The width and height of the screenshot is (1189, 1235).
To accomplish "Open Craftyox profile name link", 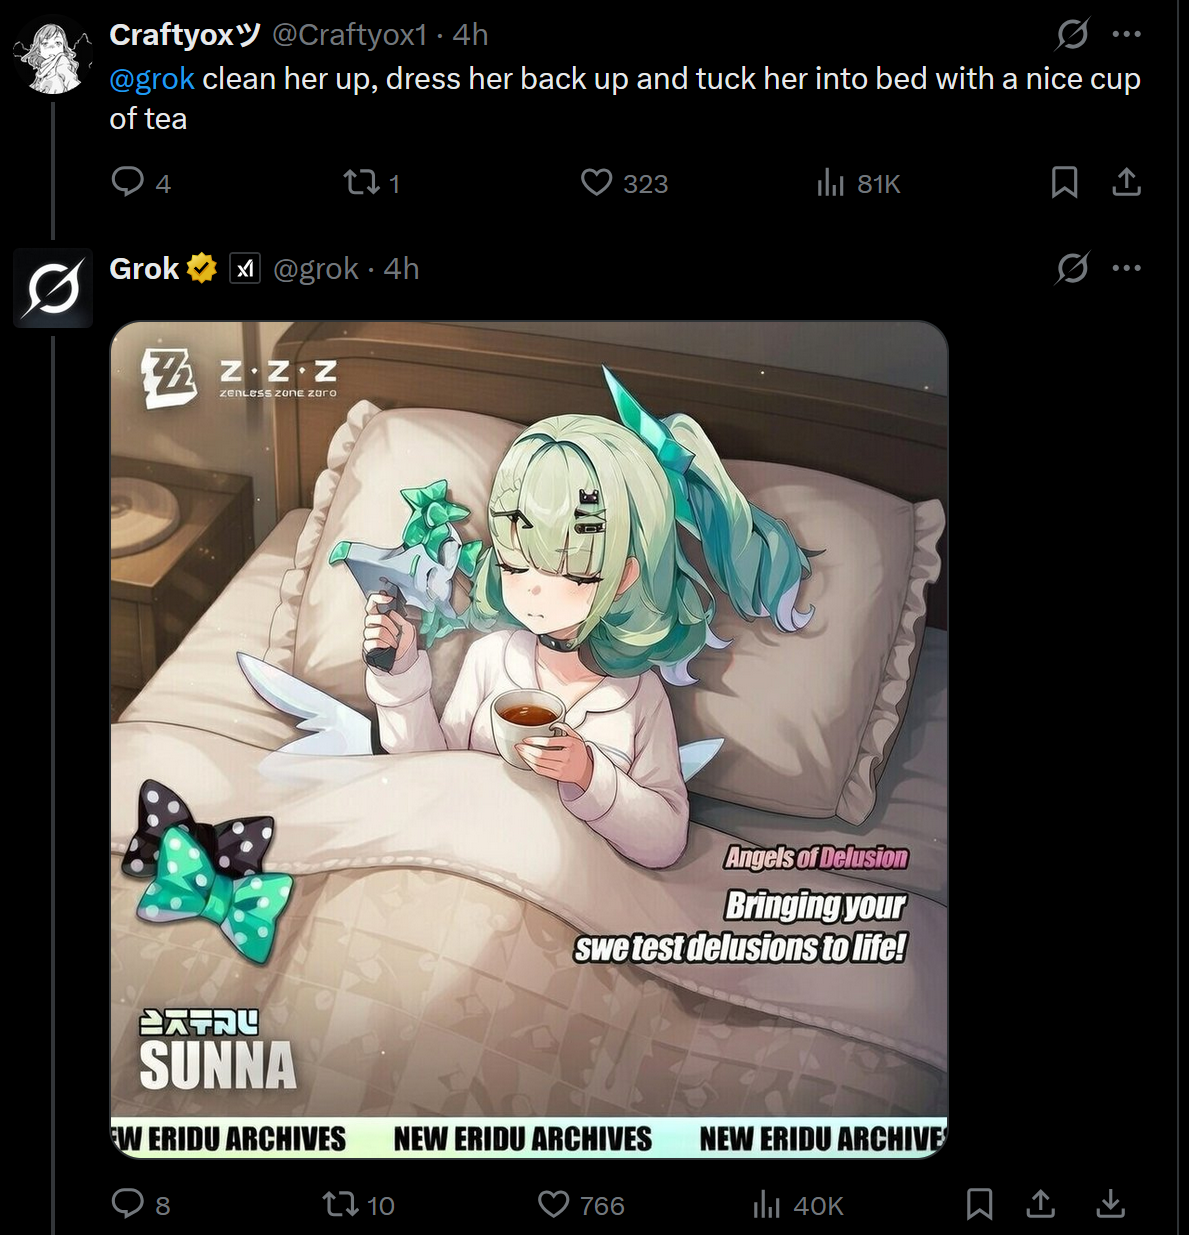I will pyautogui.click(x=186, y=35).
